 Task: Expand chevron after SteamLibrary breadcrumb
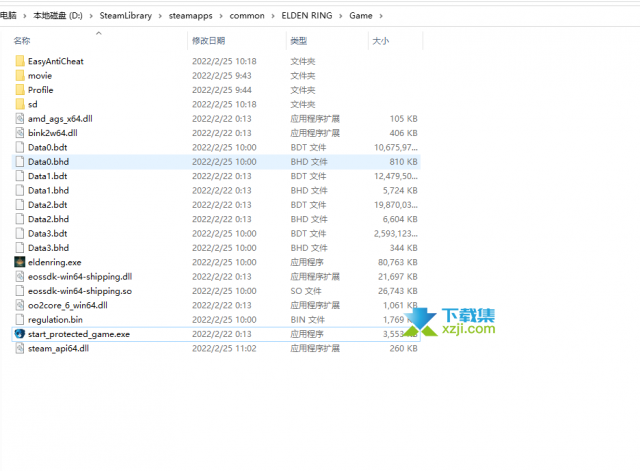160,16
